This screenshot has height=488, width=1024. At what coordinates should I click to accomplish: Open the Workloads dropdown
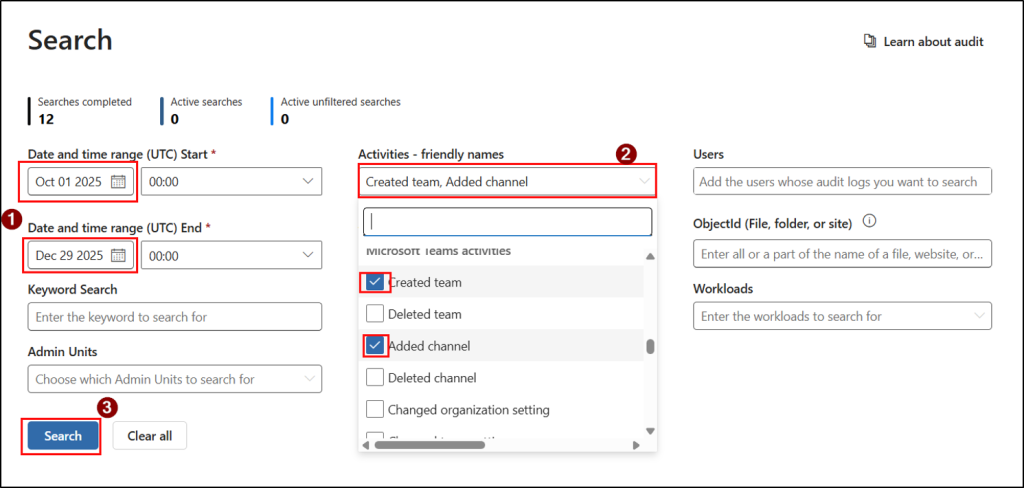(x=977, y=317)
